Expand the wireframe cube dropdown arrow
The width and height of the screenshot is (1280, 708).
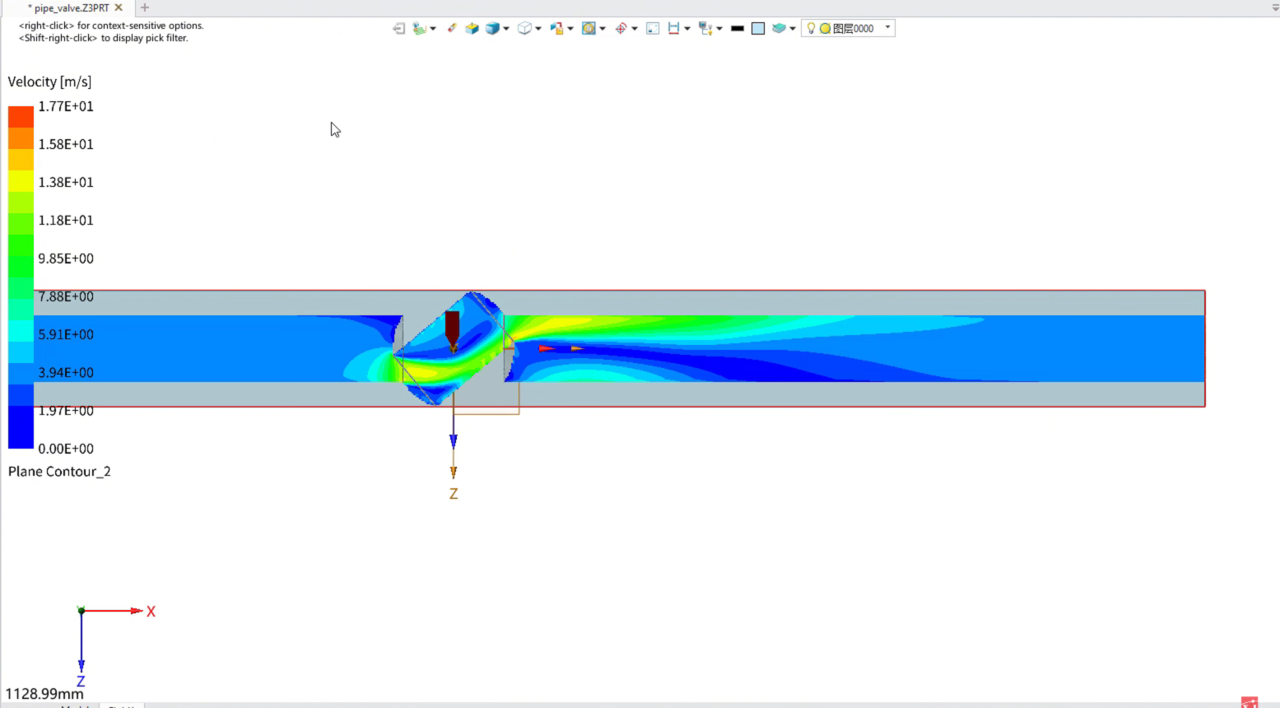click(538, 29)
